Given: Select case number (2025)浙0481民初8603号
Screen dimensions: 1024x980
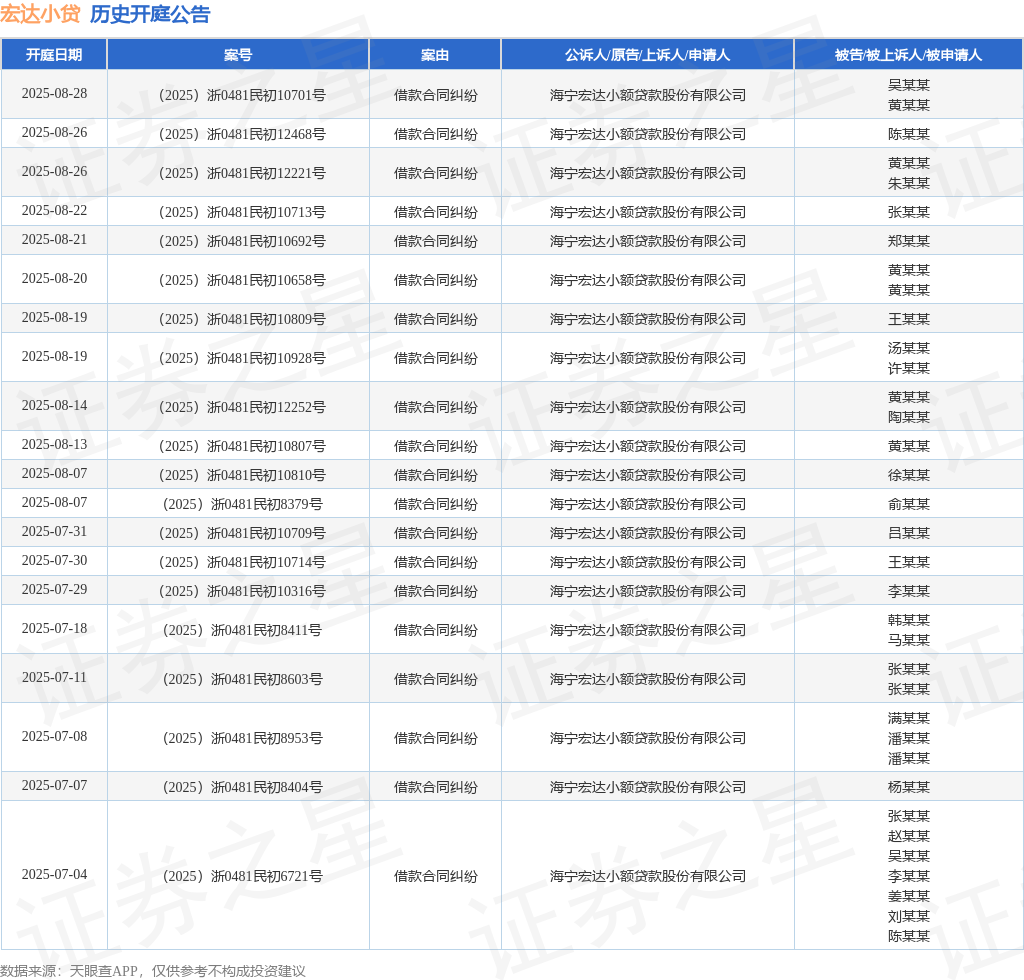Looking at the screenshot, I should pos(242,679).
